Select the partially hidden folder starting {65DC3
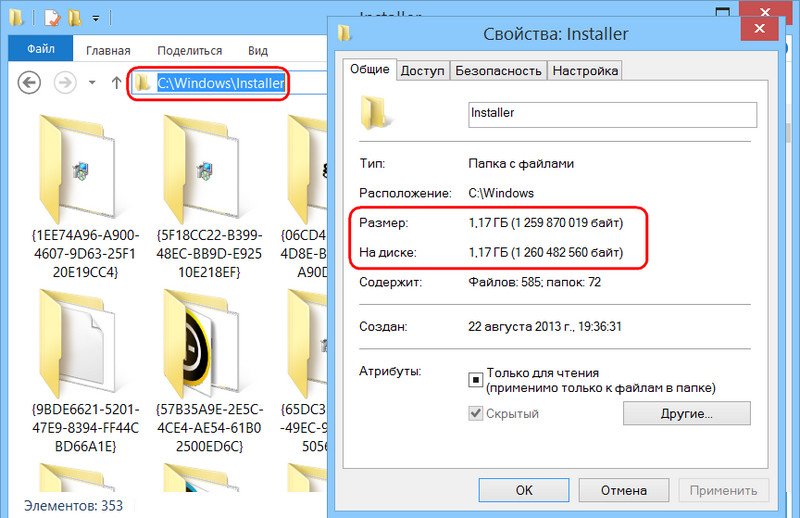The image size is (800, 518). pyautogui.click(x=304, y=371)
